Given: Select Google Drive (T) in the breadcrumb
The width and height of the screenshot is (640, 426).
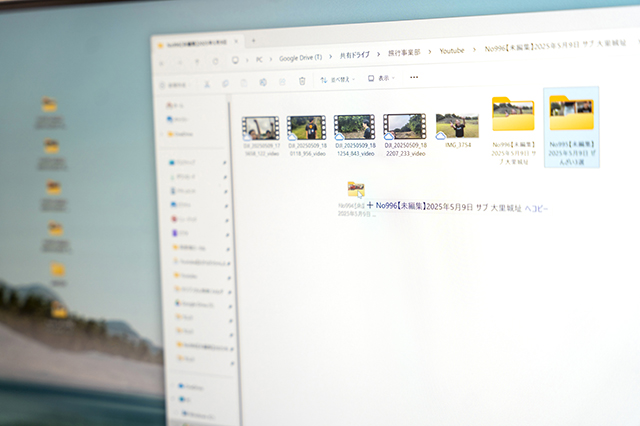Looking at the screenshot, I should coord(300,58).
